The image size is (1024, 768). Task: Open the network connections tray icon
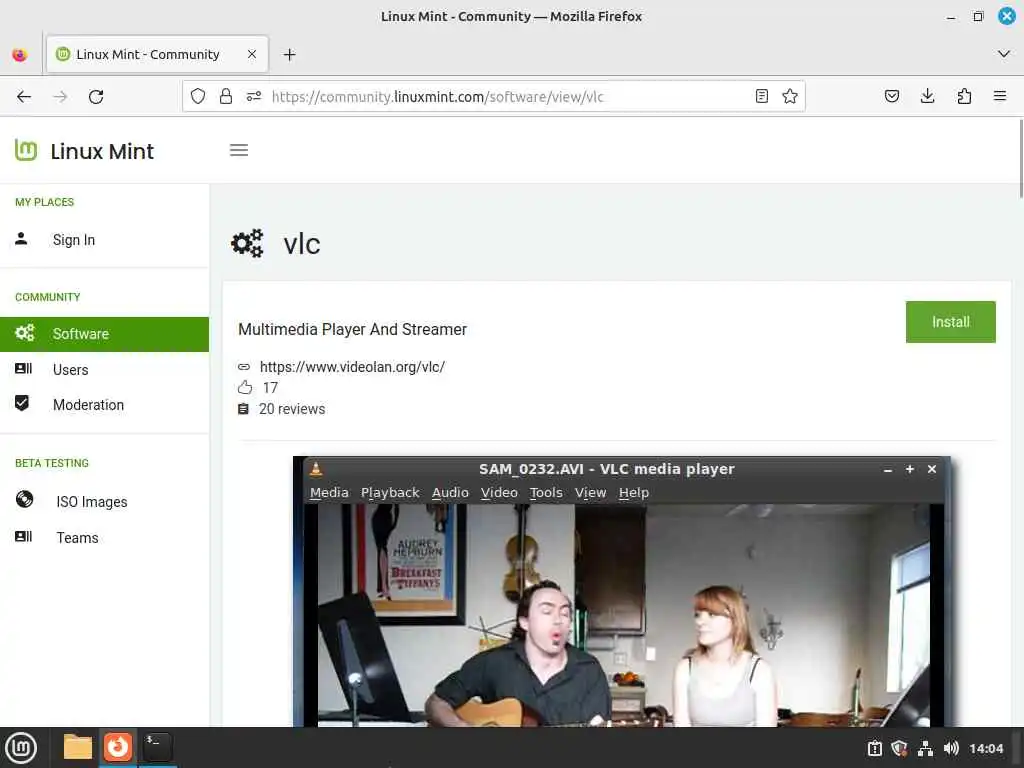[x=925, y=748]
